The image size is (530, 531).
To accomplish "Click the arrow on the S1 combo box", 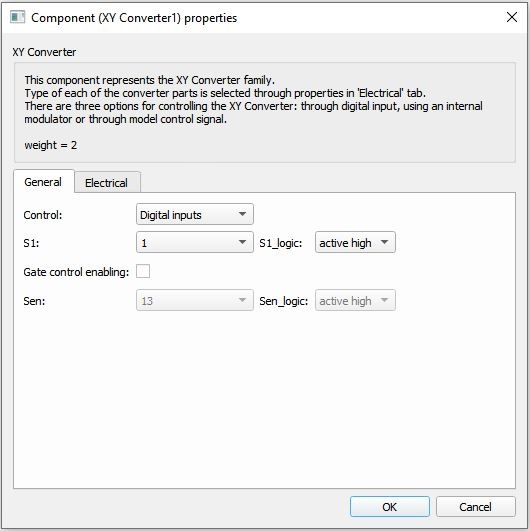I will coord(242,242).
